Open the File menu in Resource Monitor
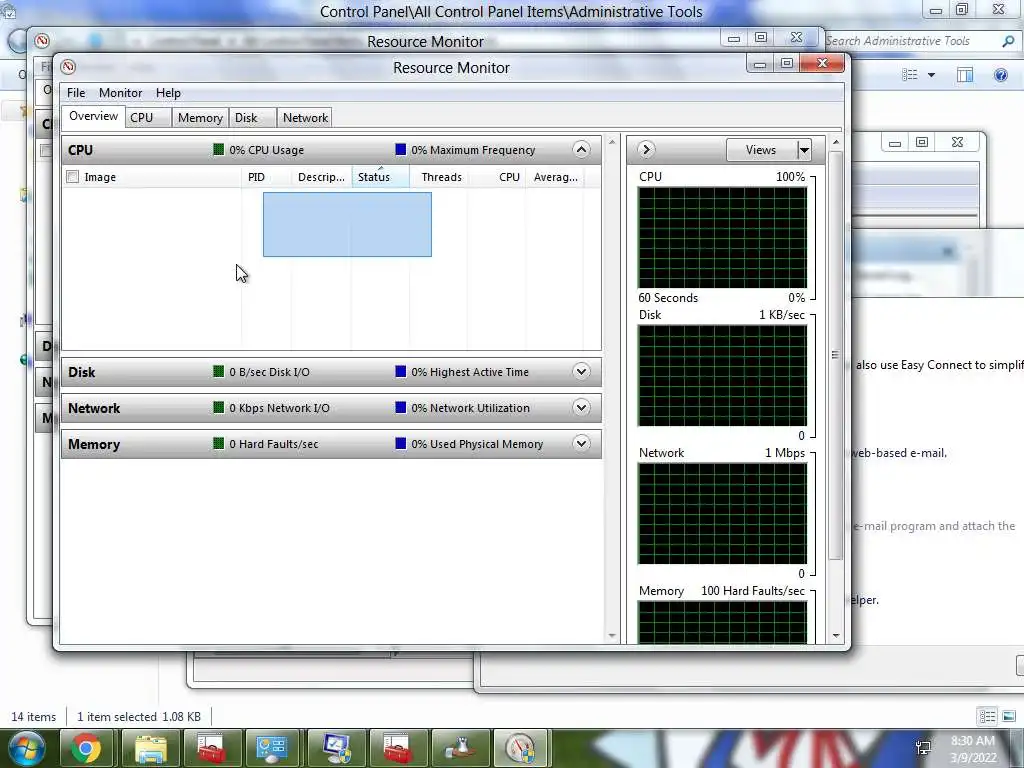The width and height of the screenshot is (1024, 768). tap(76, 93)
